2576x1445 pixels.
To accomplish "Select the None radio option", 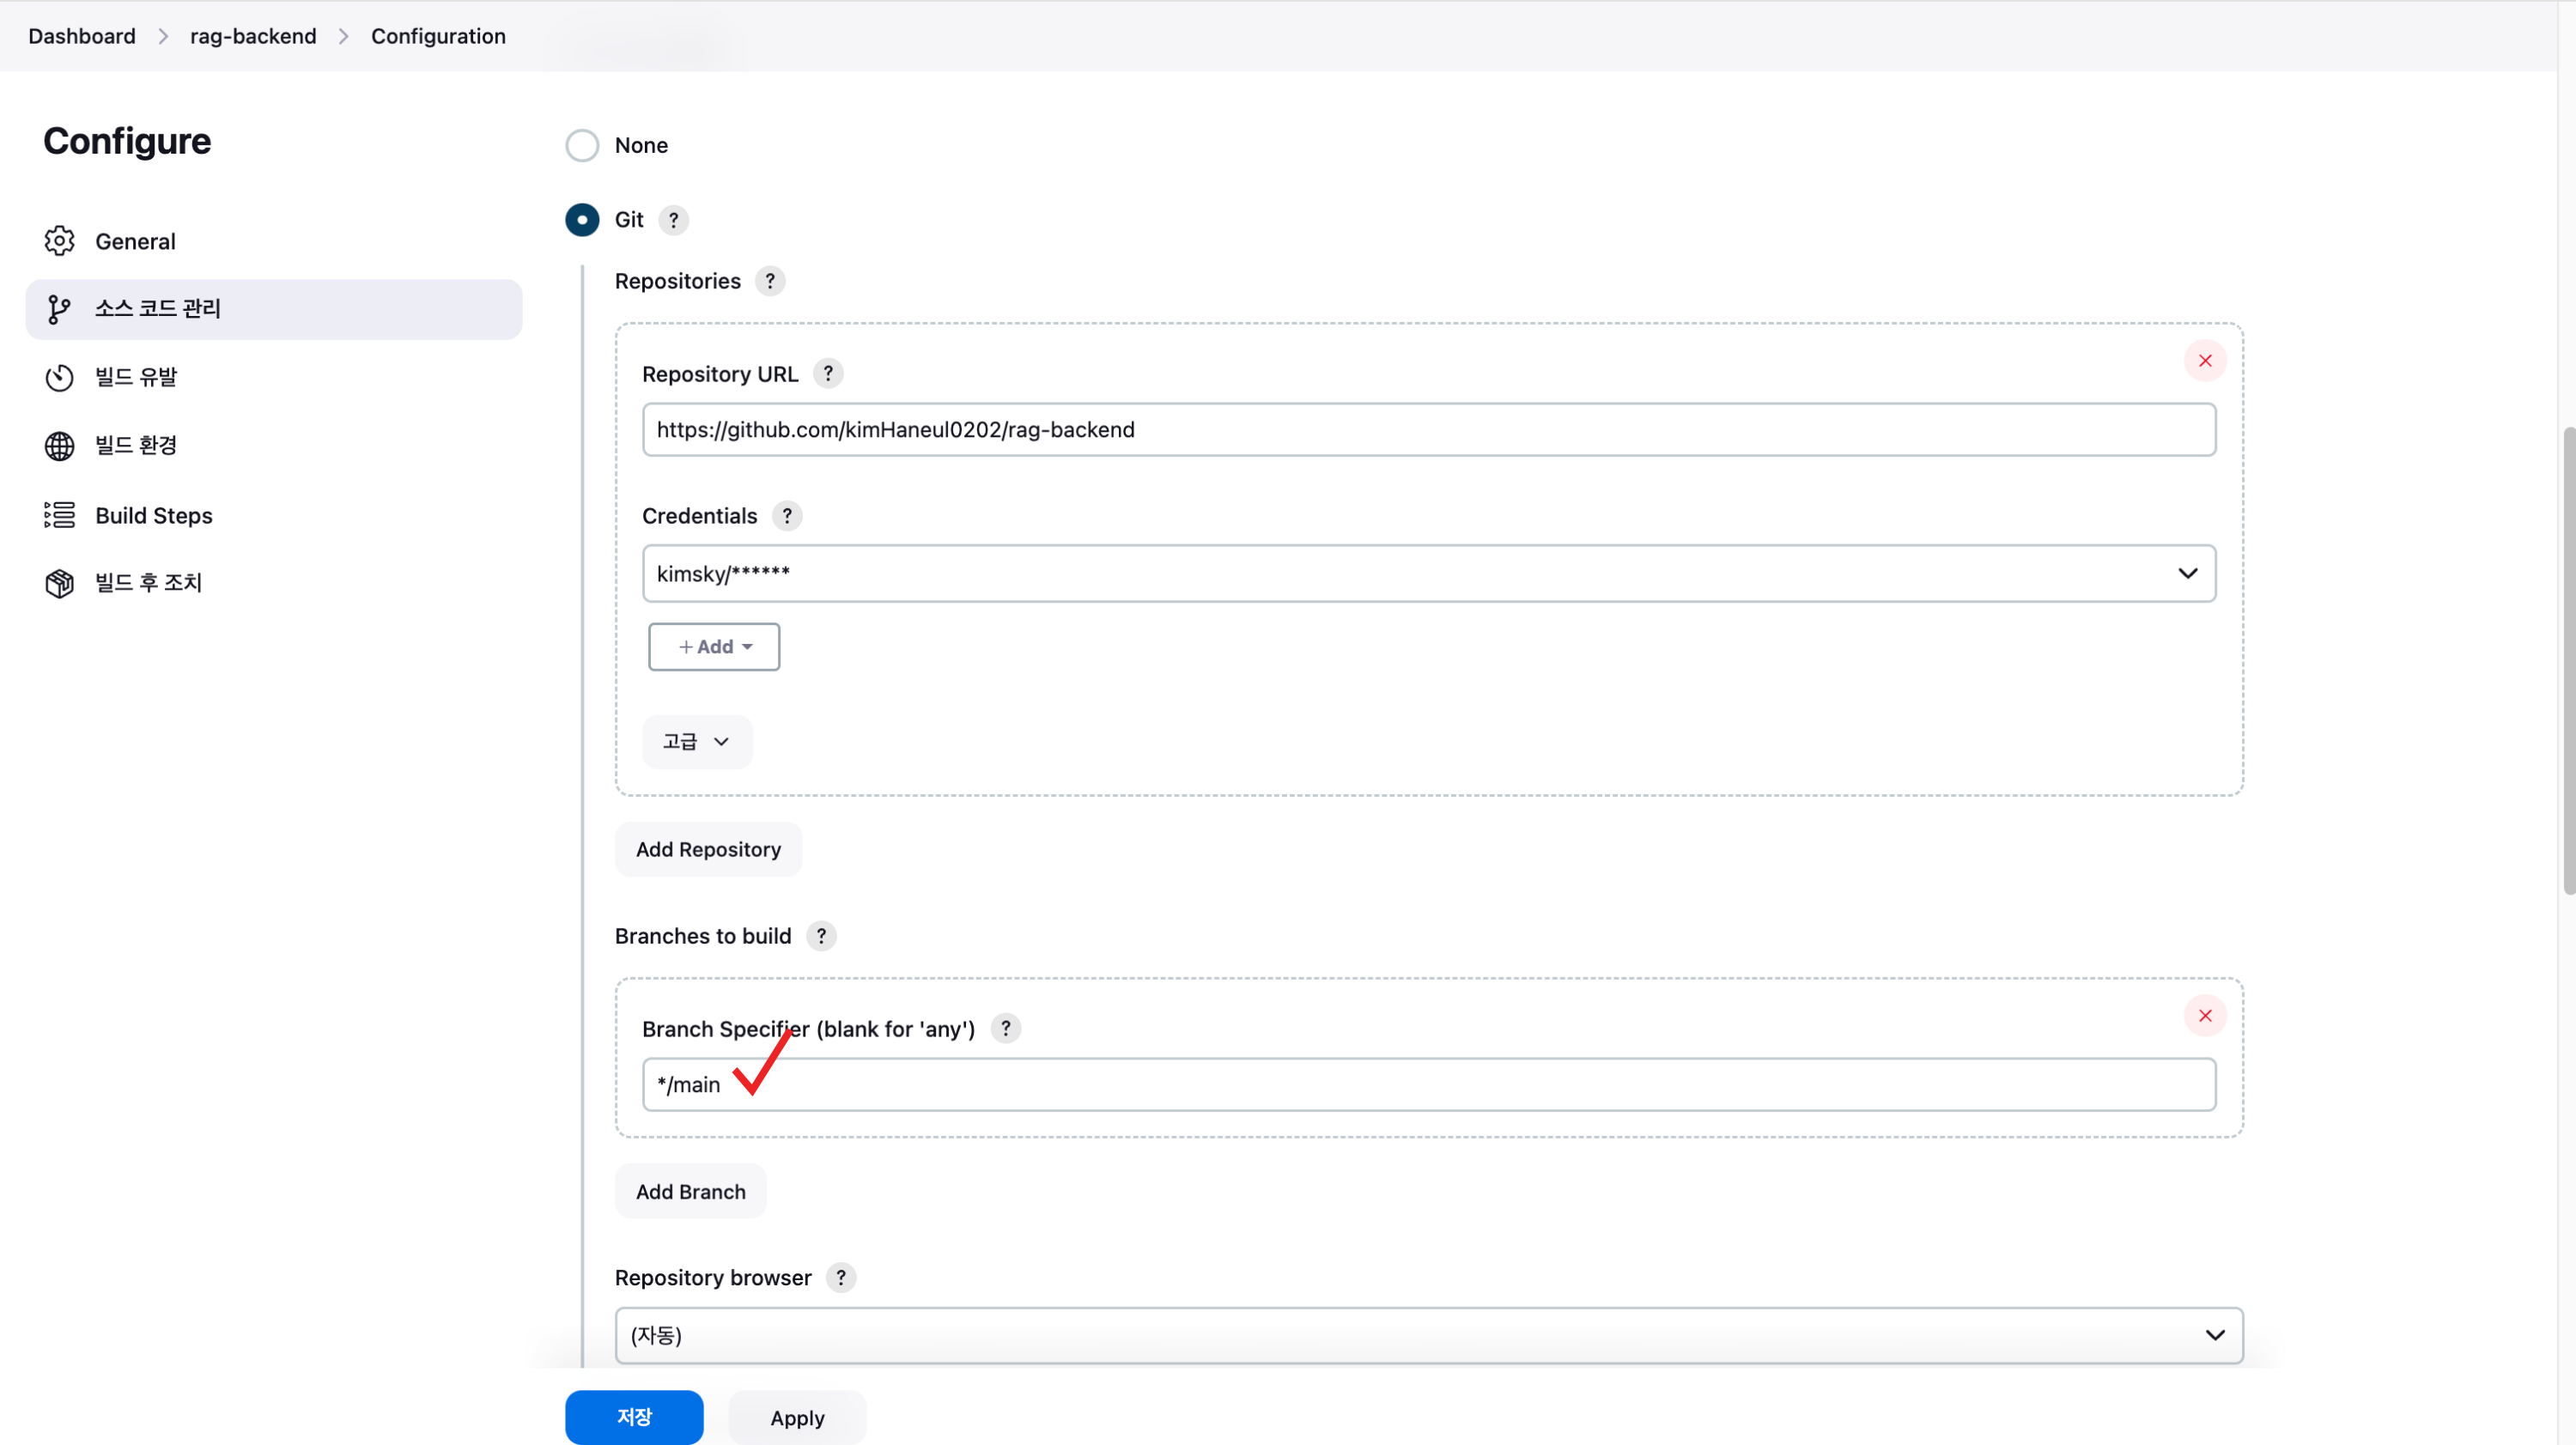I will click(x=582, y=145).
